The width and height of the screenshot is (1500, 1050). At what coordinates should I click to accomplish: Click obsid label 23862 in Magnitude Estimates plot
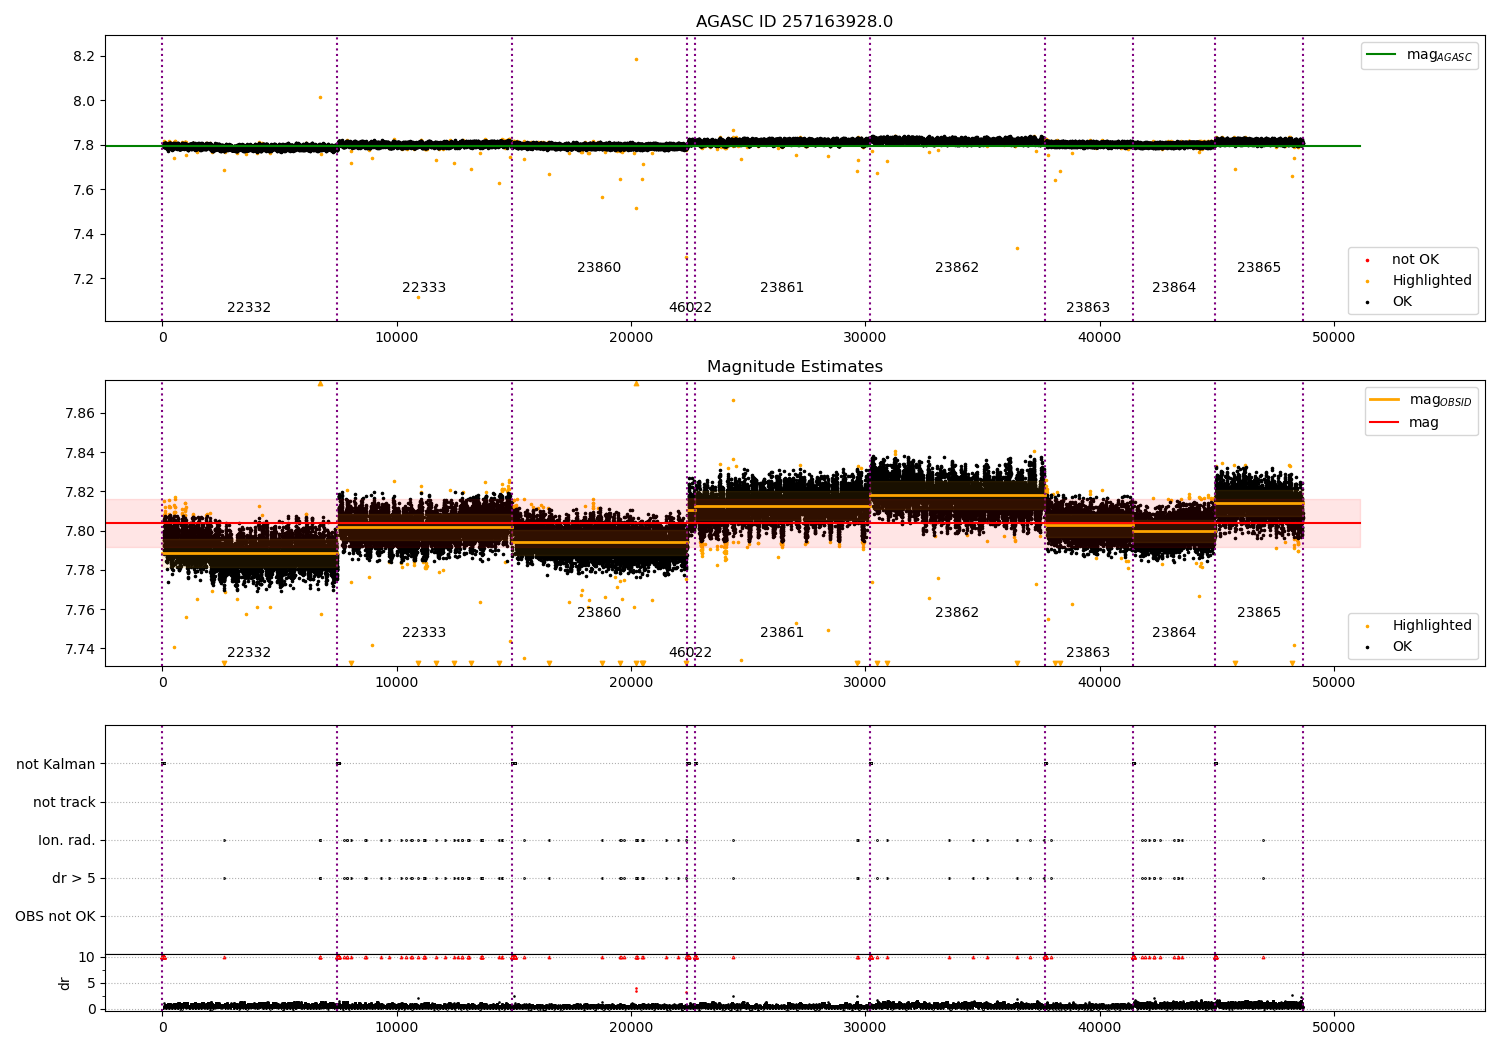pos(957,613)
